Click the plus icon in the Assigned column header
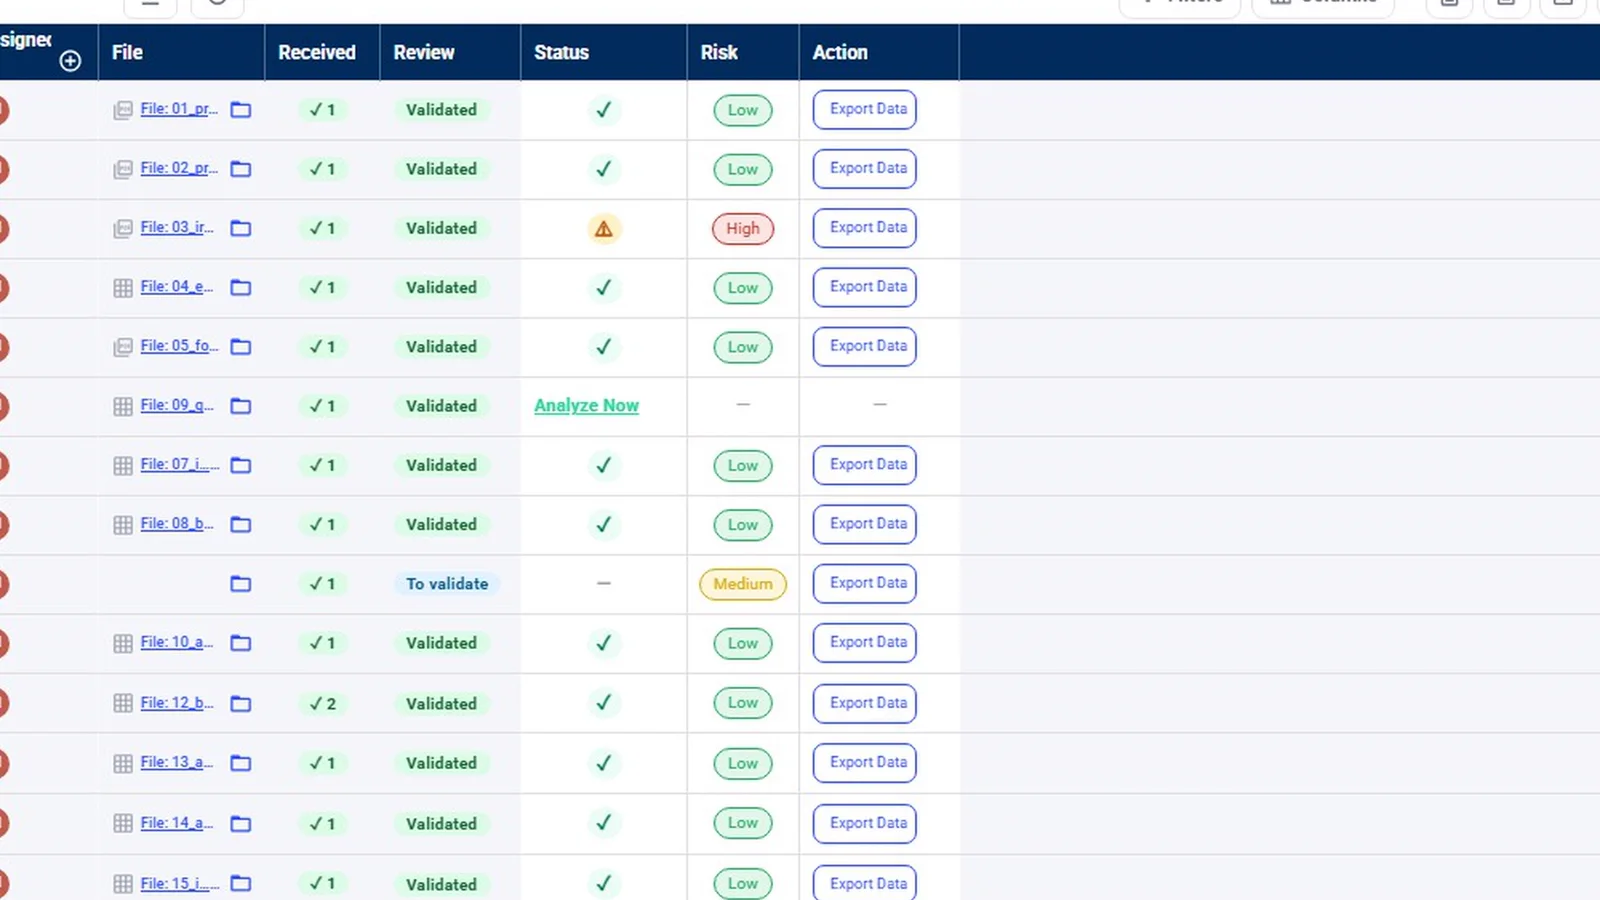1600x900 pixels. point(70,61)
